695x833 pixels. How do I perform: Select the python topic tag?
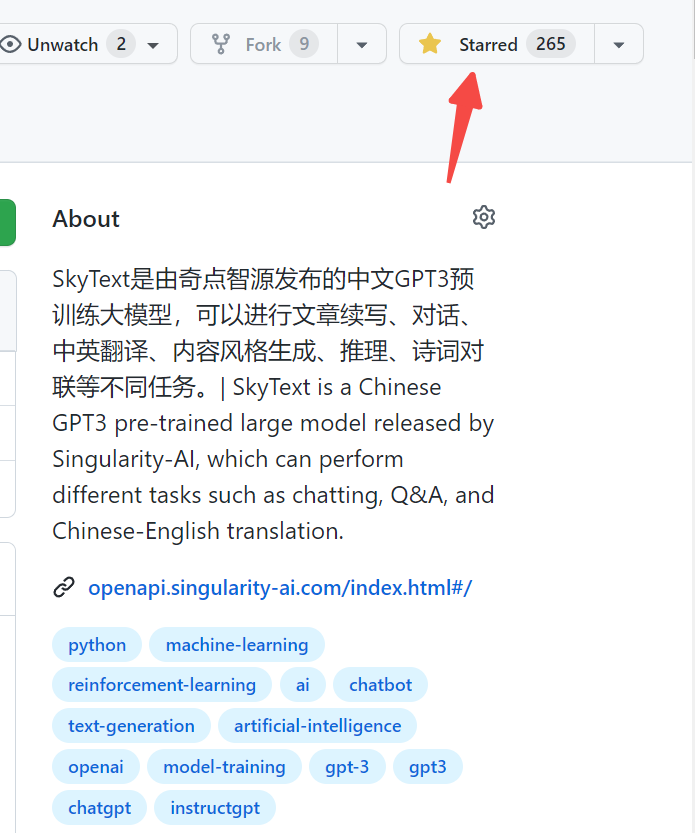(97, 645)
